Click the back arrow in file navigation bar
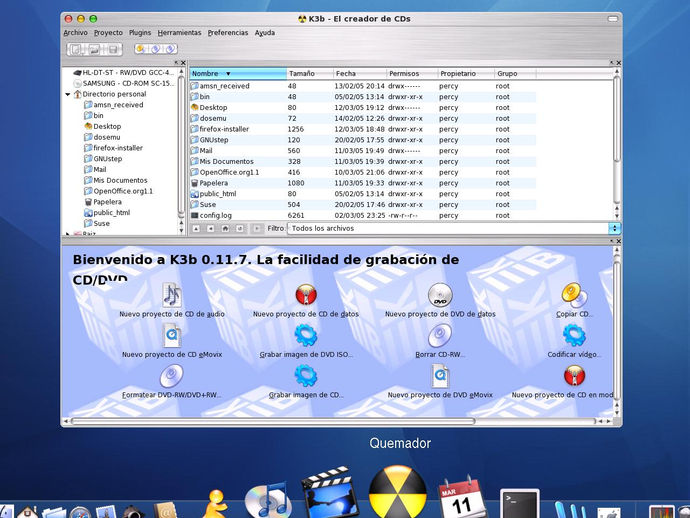The image size is (690, 518). pyautogui.click(x=211, y=228)
